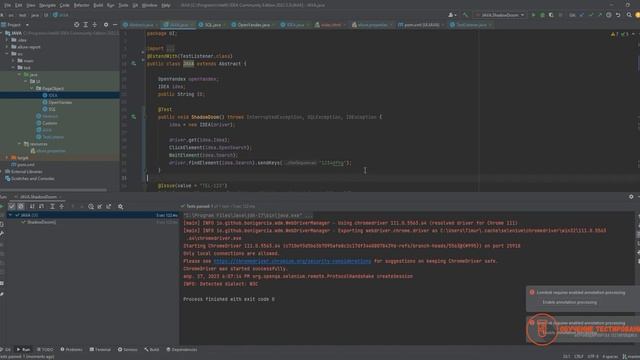The width and height of the screenshot is (640, 360).
Task: Click Collapse All icon in Run test tree
Action: 62,207
